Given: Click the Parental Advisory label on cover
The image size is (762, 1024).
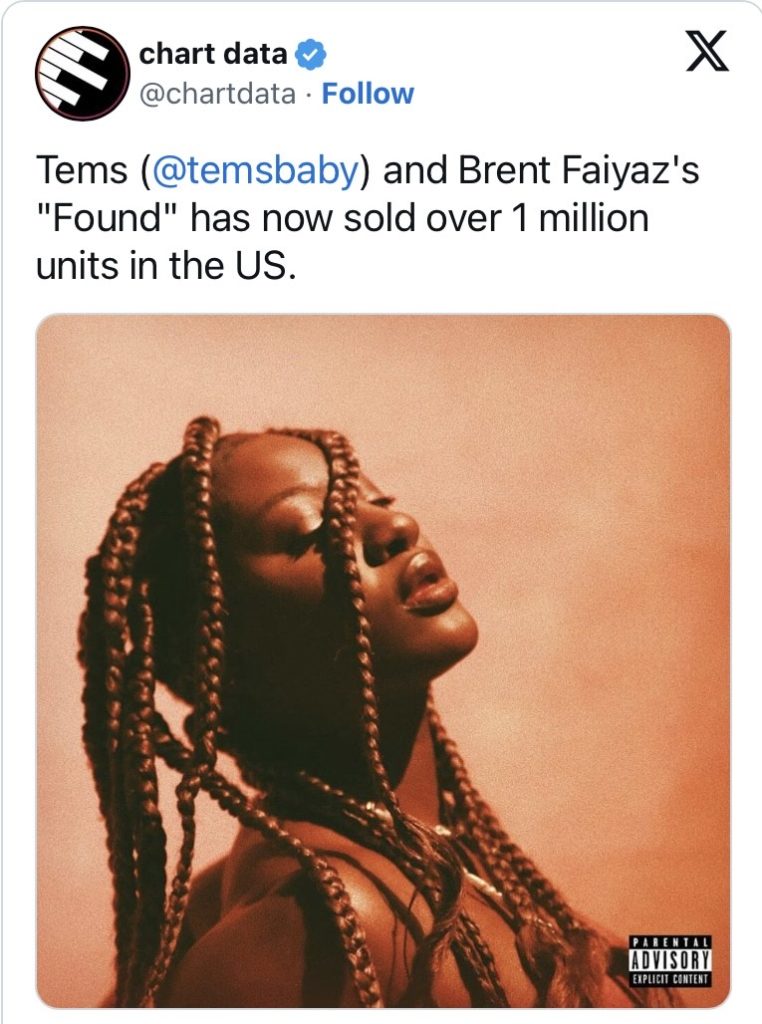Looking at the screenshot, I should [x=671, y=960].
